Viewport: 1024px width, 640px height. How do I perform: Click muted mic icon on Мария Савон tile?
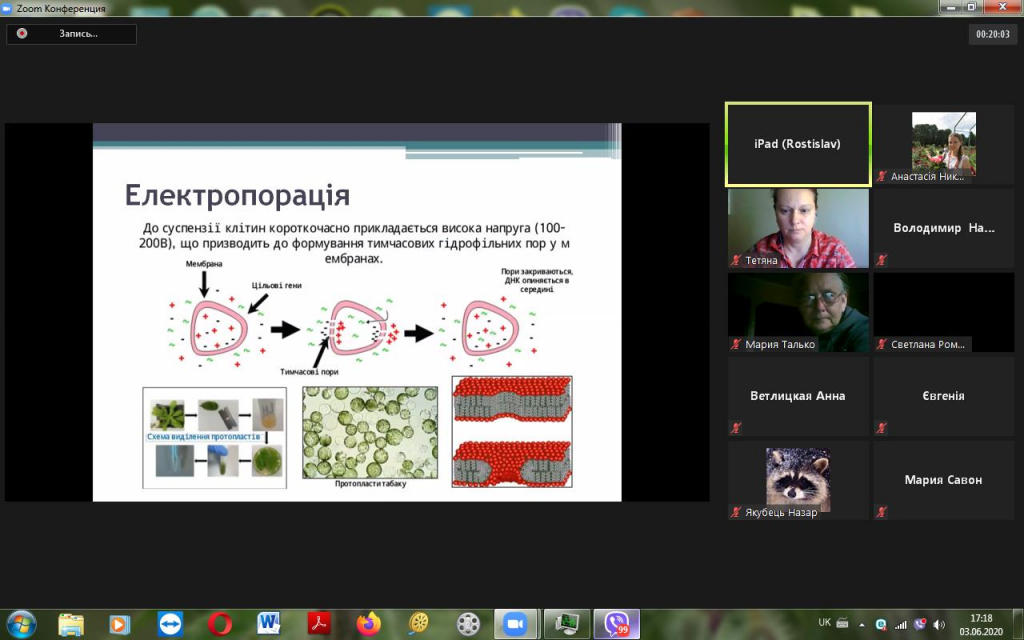click(882, 513)
